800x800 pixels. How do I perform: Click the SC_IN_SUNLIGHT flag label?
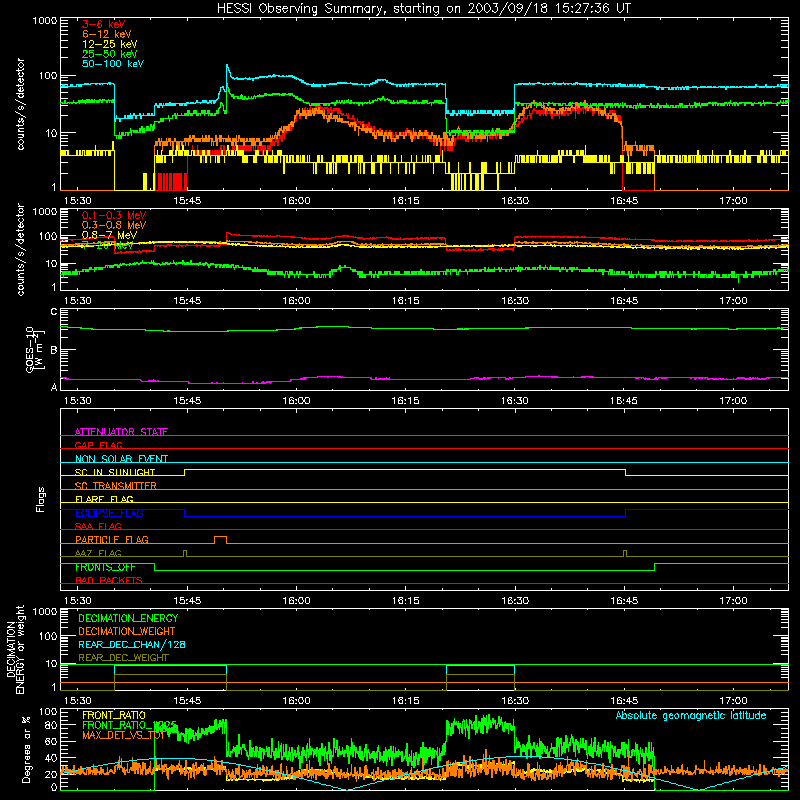pos(115,472)
